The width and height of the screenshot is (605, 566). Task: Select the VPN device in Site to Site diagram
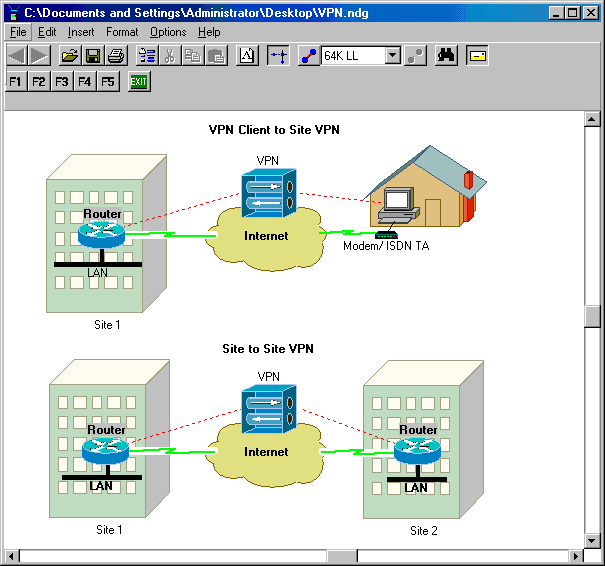269,408
